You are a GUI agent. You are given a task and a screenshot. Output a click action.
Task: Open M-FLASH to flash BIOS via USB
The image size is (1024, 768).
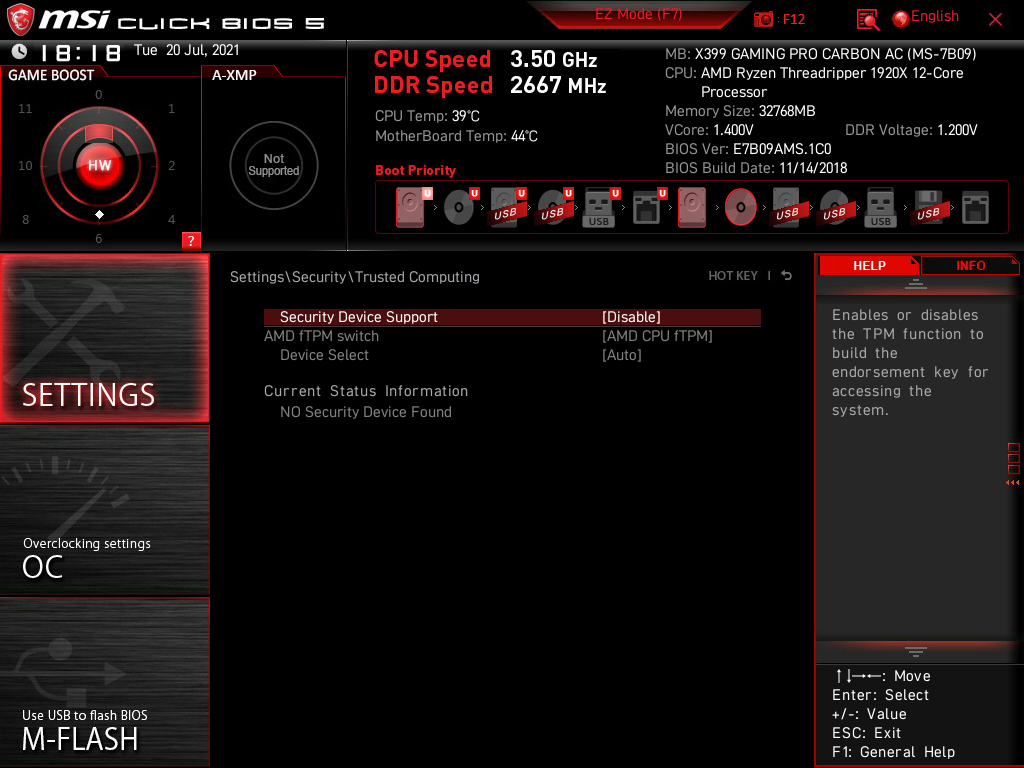[x=104, y=682]
